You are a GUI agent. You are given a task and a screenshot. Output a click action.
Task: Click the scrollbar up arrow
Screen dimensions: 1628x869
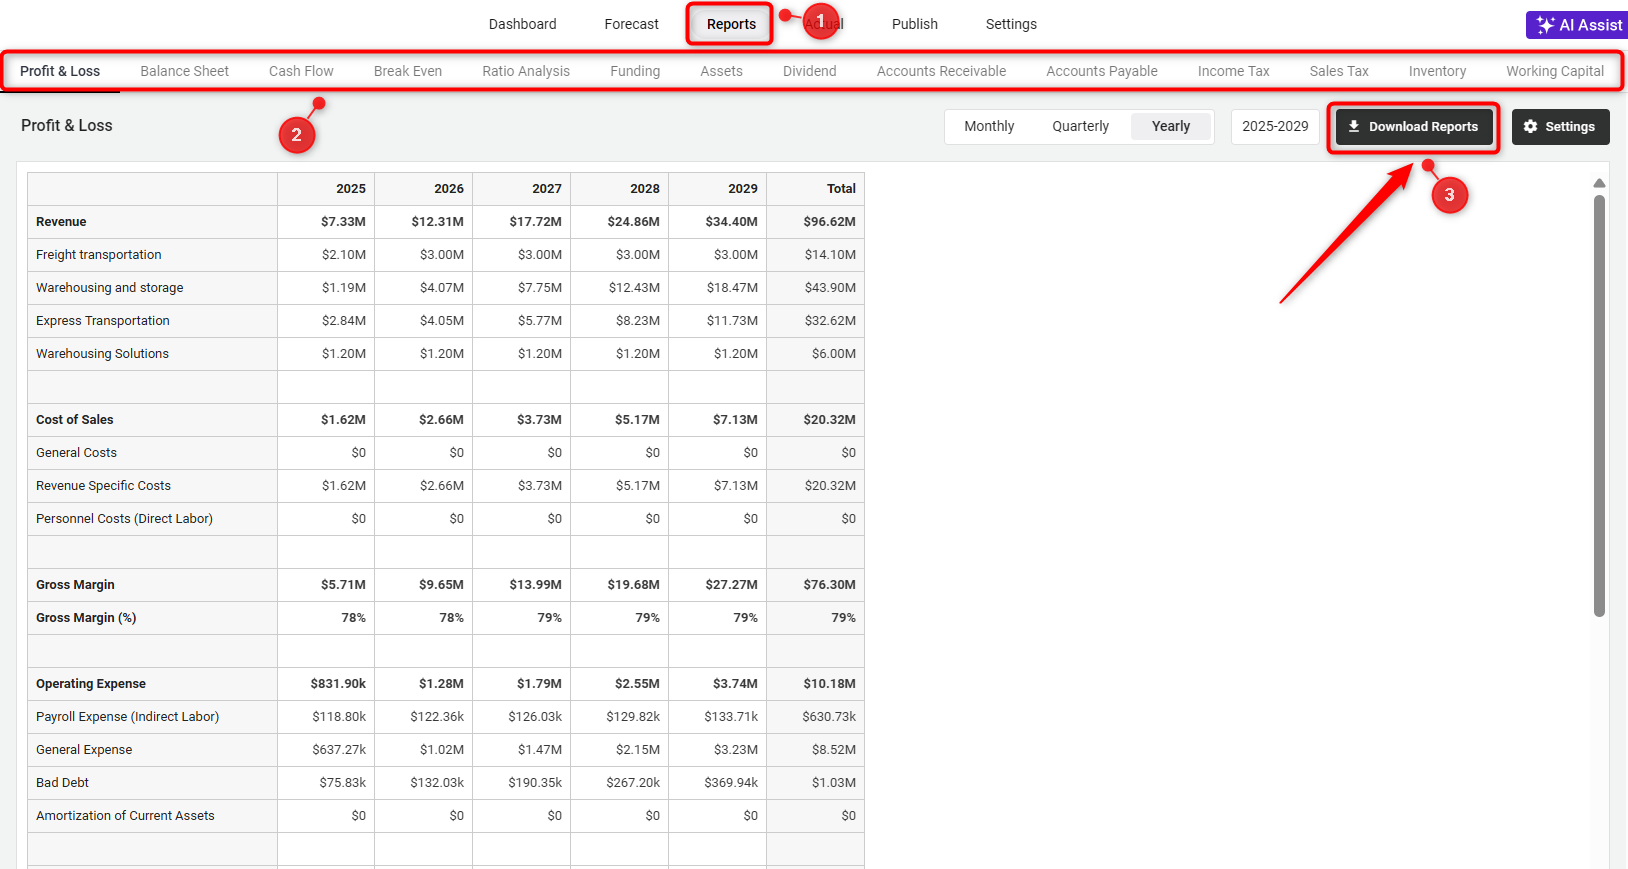(1599, 183)
